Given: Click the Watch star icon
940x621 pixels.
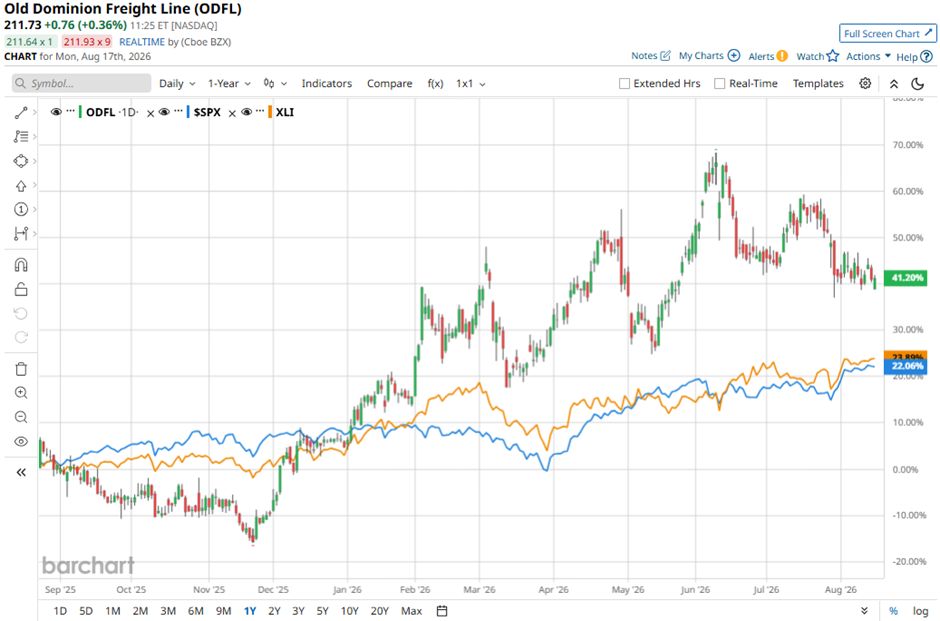Looking at the screenshot, I should click(x=833, y=56).
